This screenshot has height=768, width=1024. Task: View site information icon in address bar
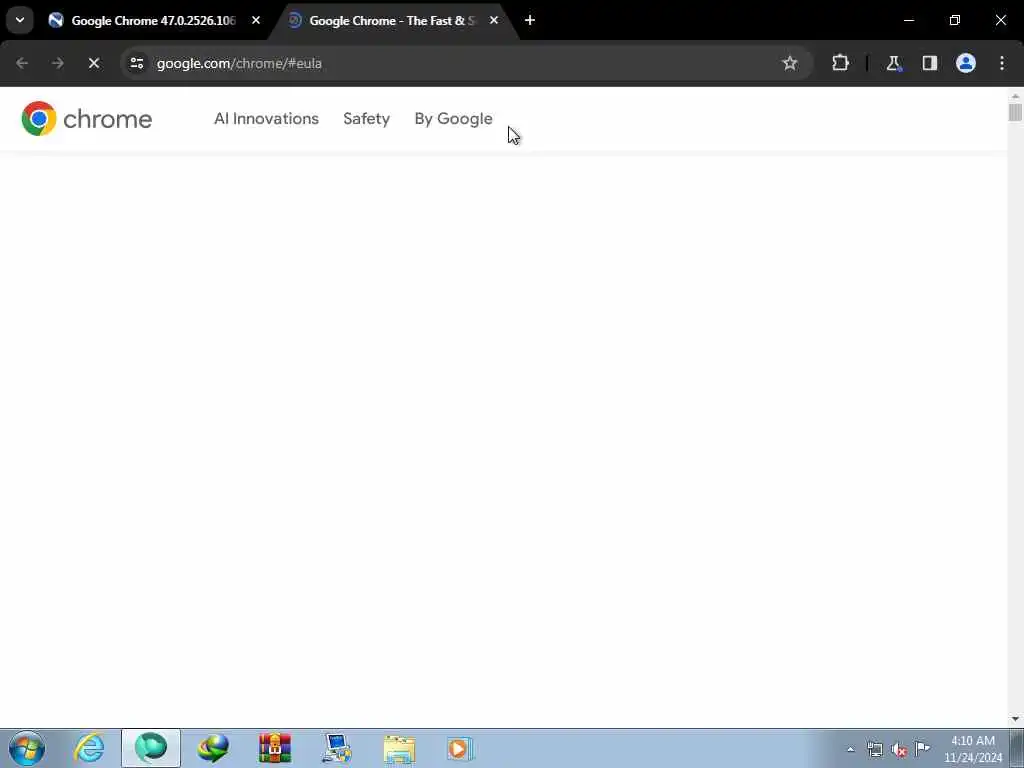(136, 63)
